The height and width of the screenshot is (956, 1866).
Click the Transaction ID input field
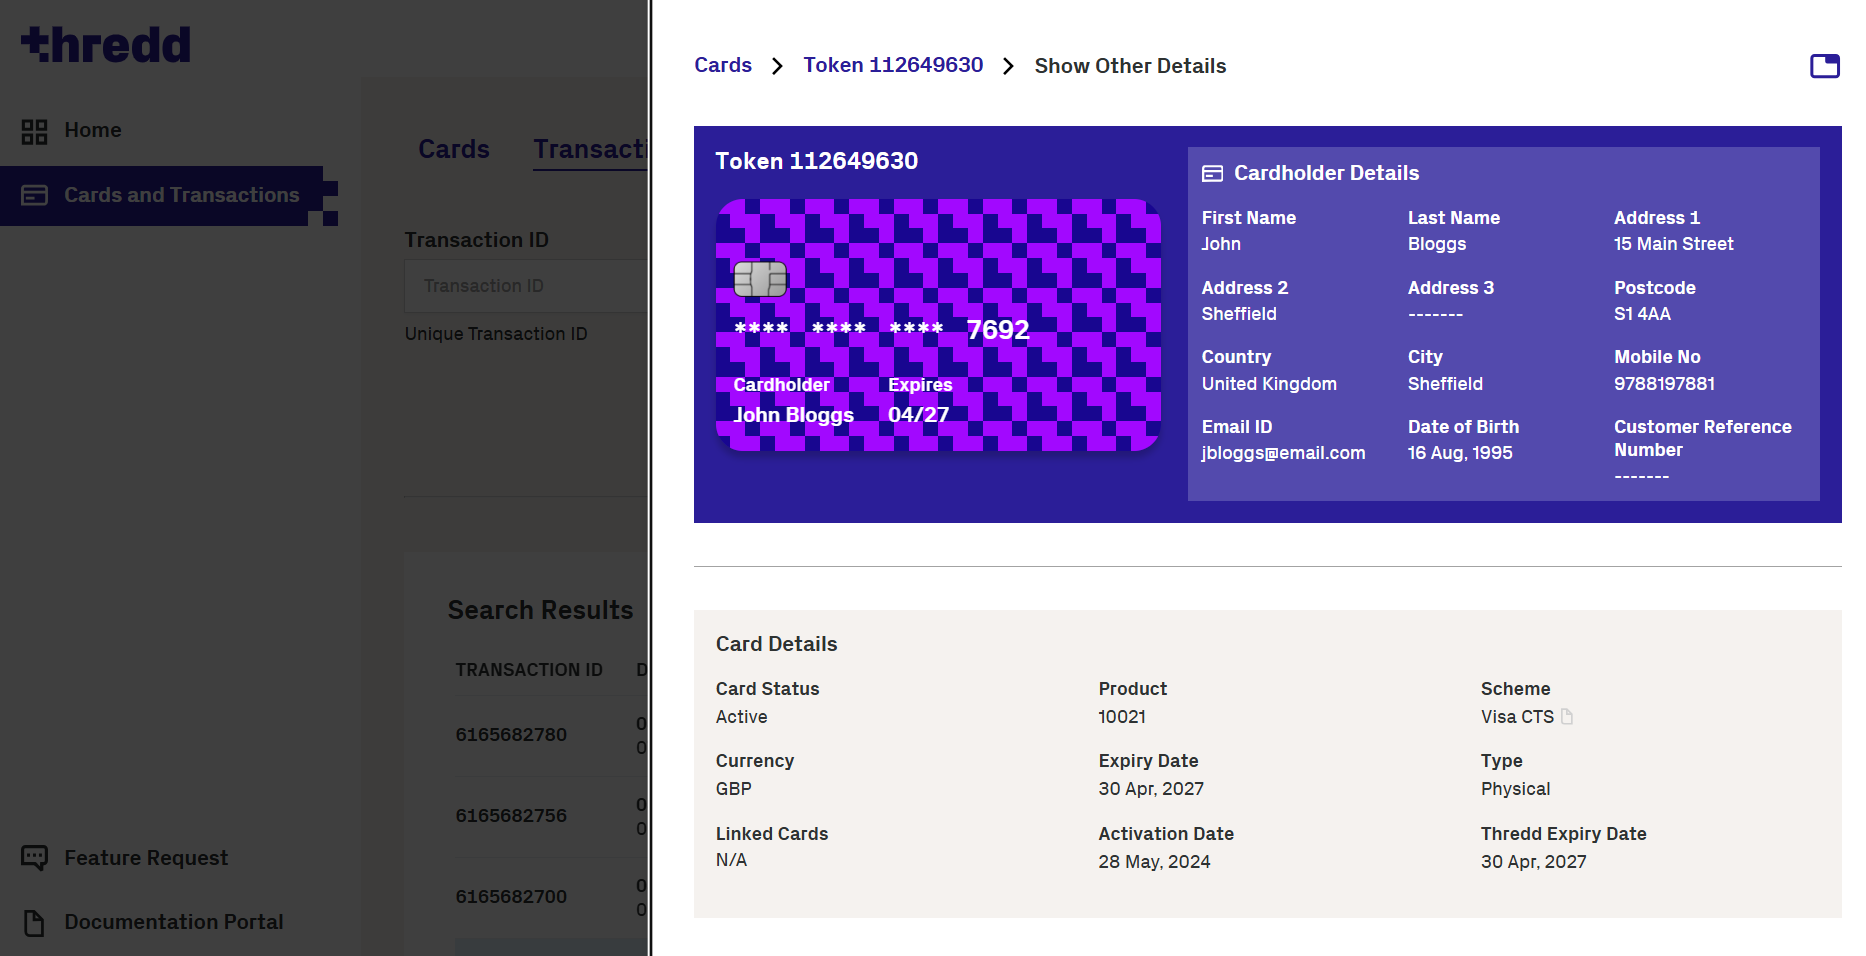tap(525, 286)
